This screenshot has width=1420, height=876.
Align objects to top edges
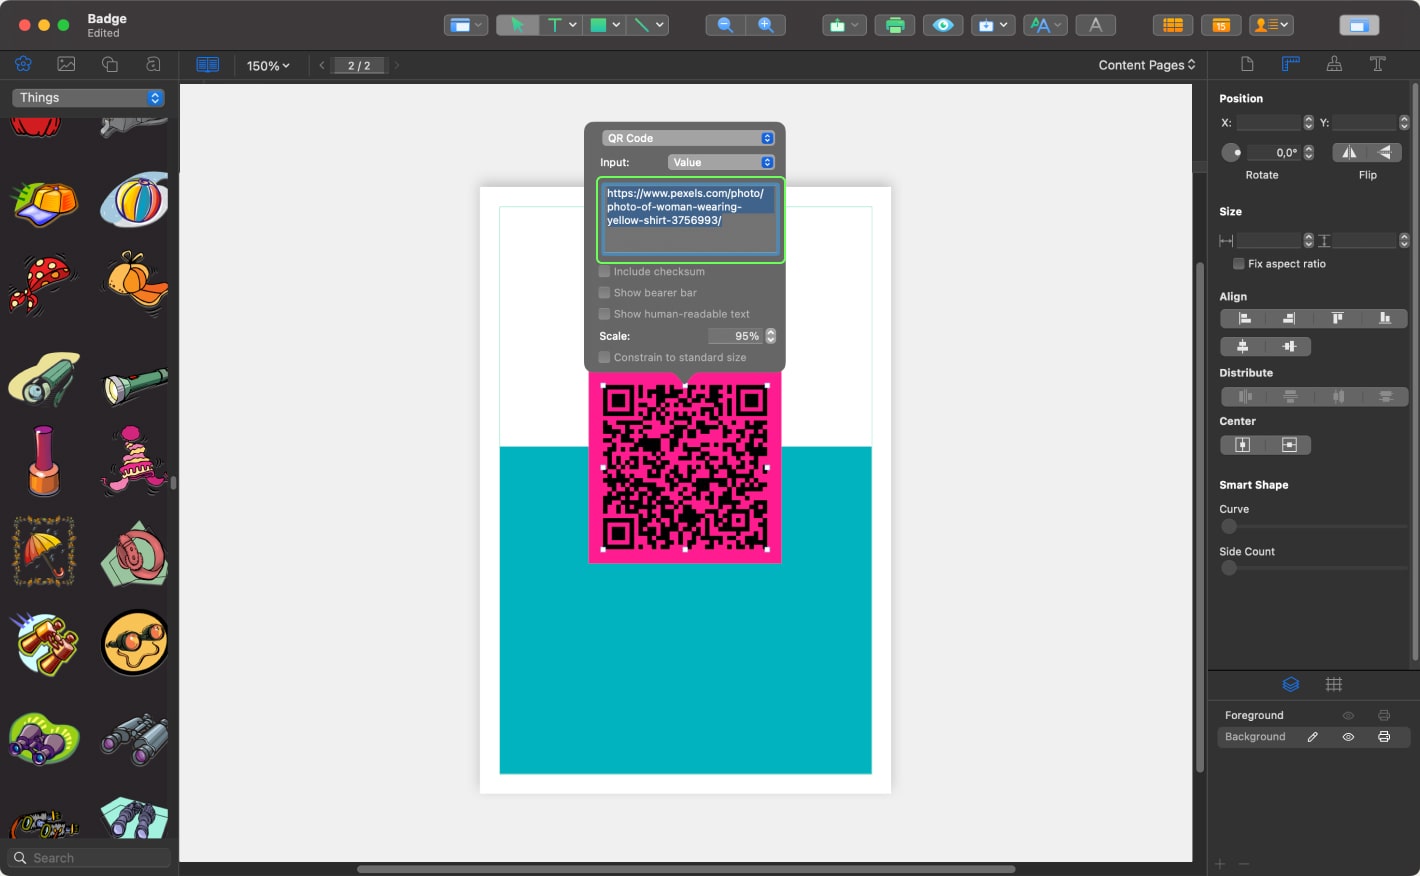coord(1337,318)
